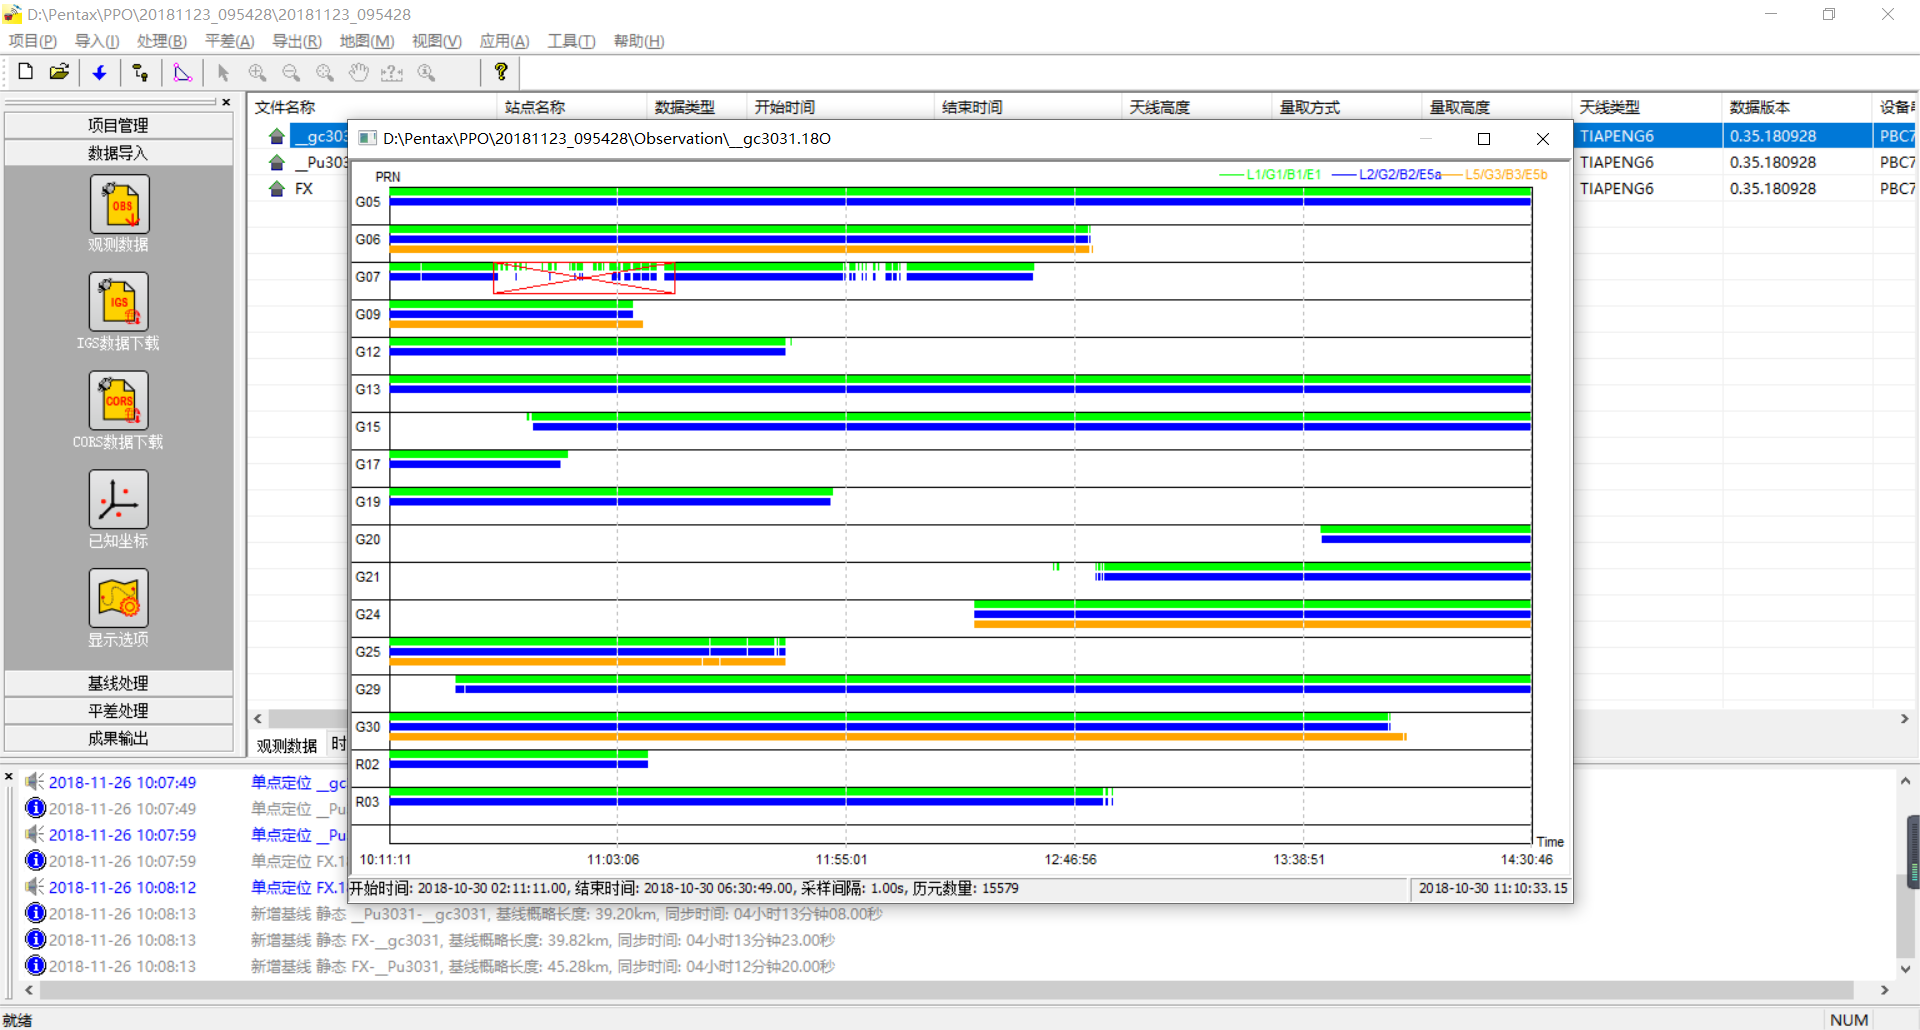Maximize the gc3031.18O observation chart window
Image resolution: width=1920 pixels, height=1030 pixels.
(x=1484, y=139)
